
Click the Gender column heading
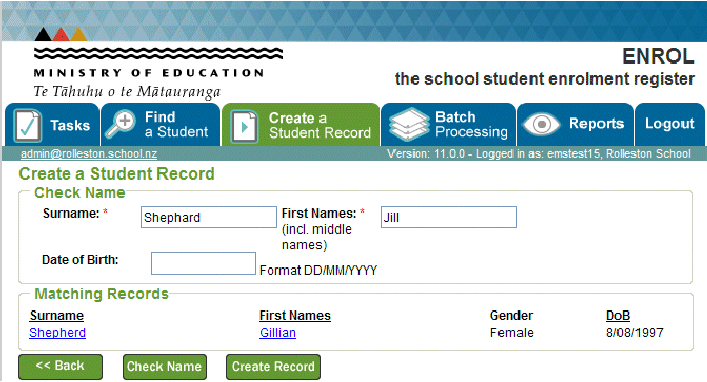coord(511,316)
